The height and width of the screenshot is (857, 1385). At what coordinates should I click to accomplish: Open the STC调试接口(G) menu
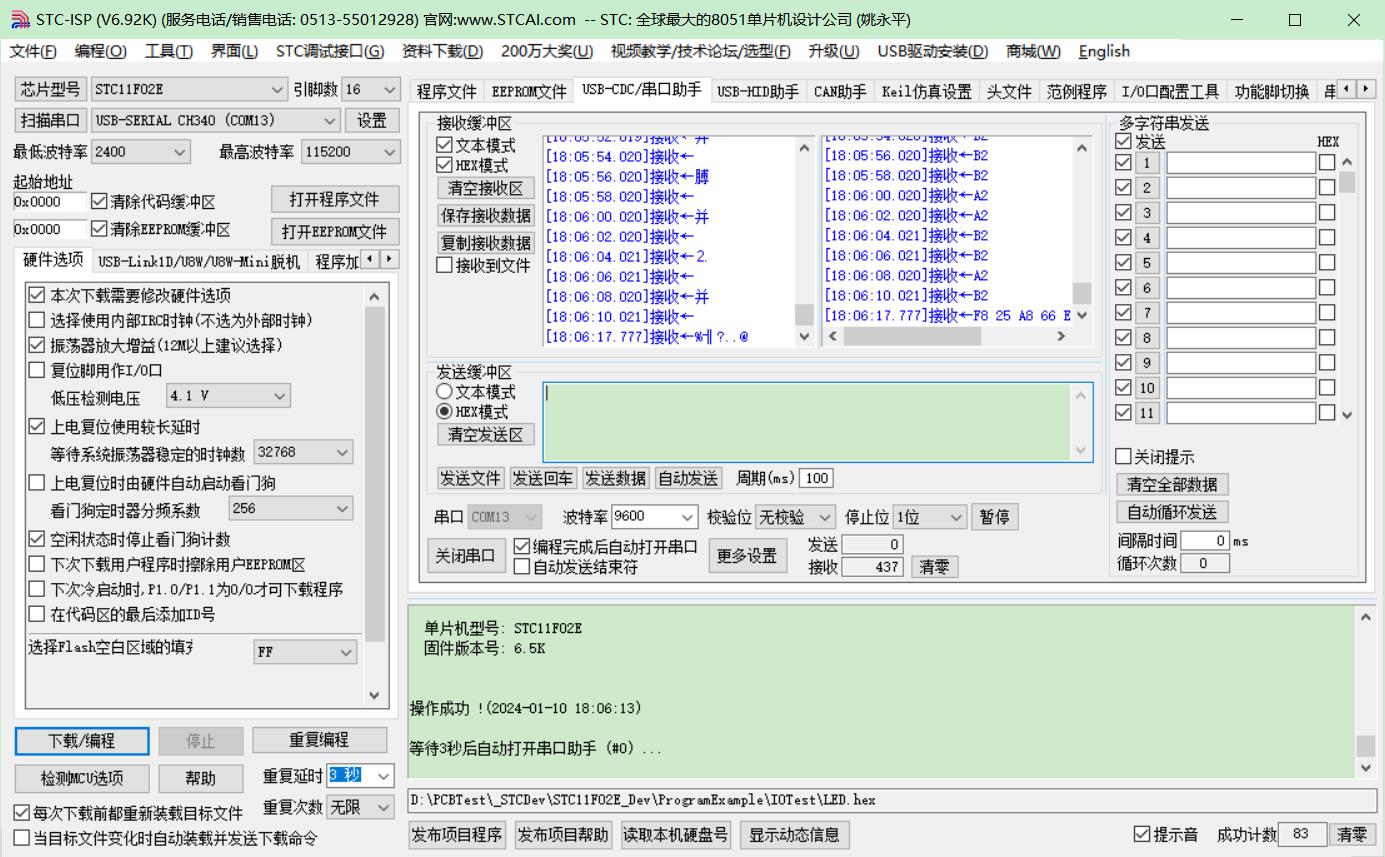[x=329, y=51]
